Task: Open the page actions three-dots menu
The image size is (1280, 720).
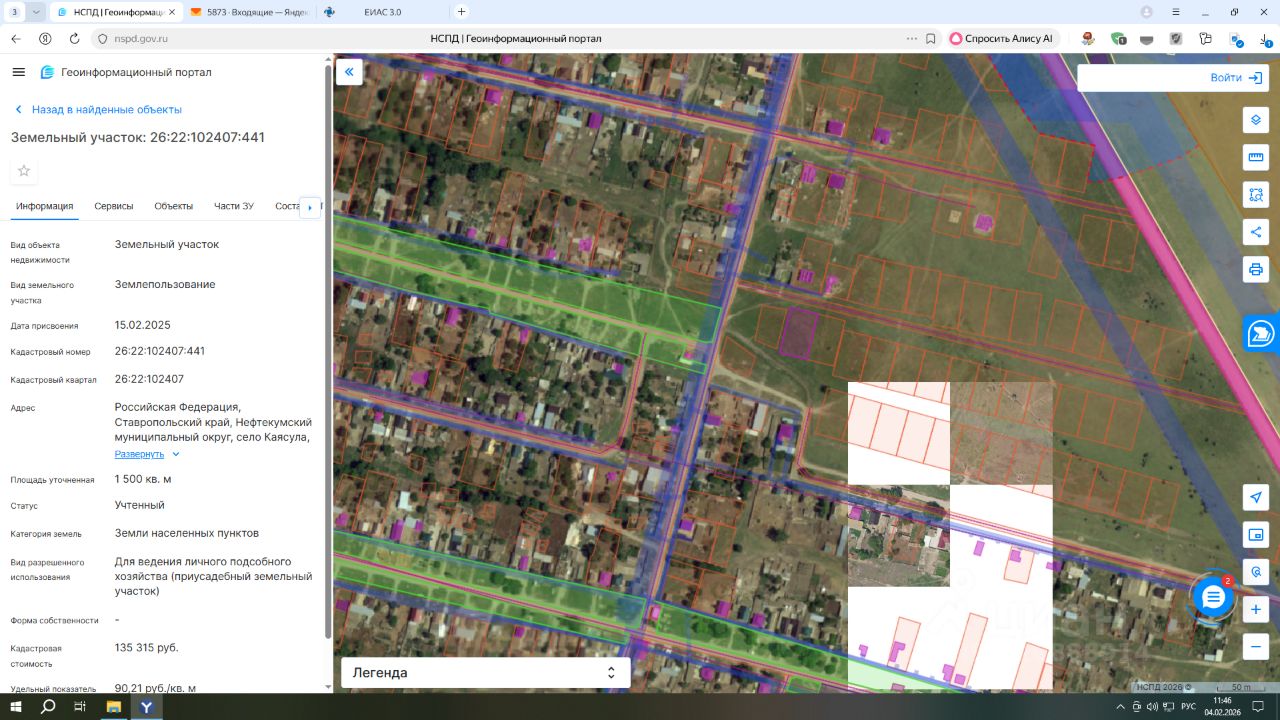Action: click(x=911, y=38)
